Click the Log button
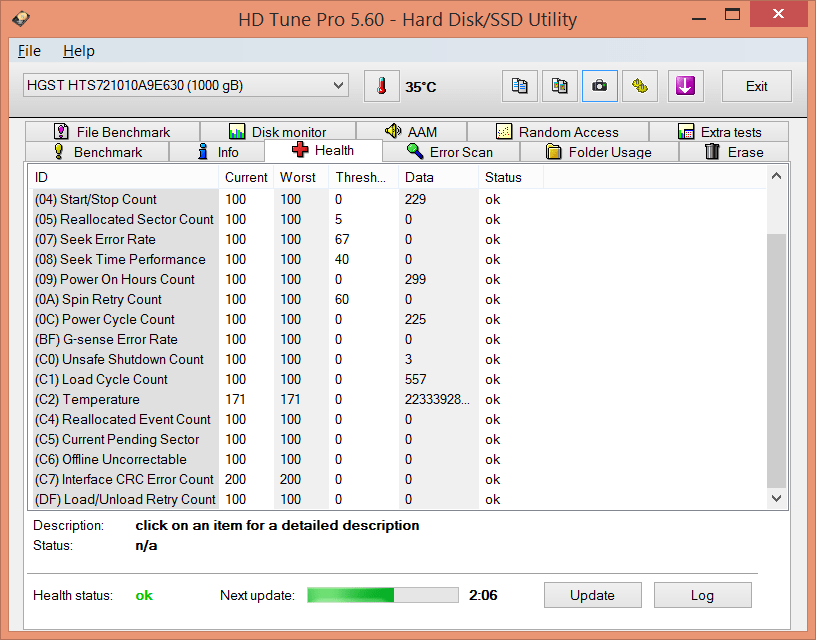816x640 pixels. tap(703, 595)
